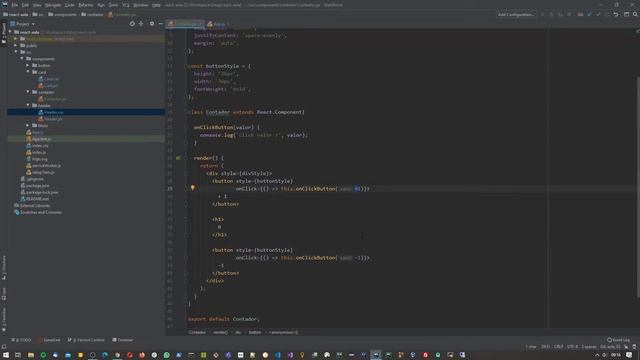This screenshot has width=640, height=360.
Task: Click the UTF-8 encoding in status bar
Action: (x=572, y=347)
